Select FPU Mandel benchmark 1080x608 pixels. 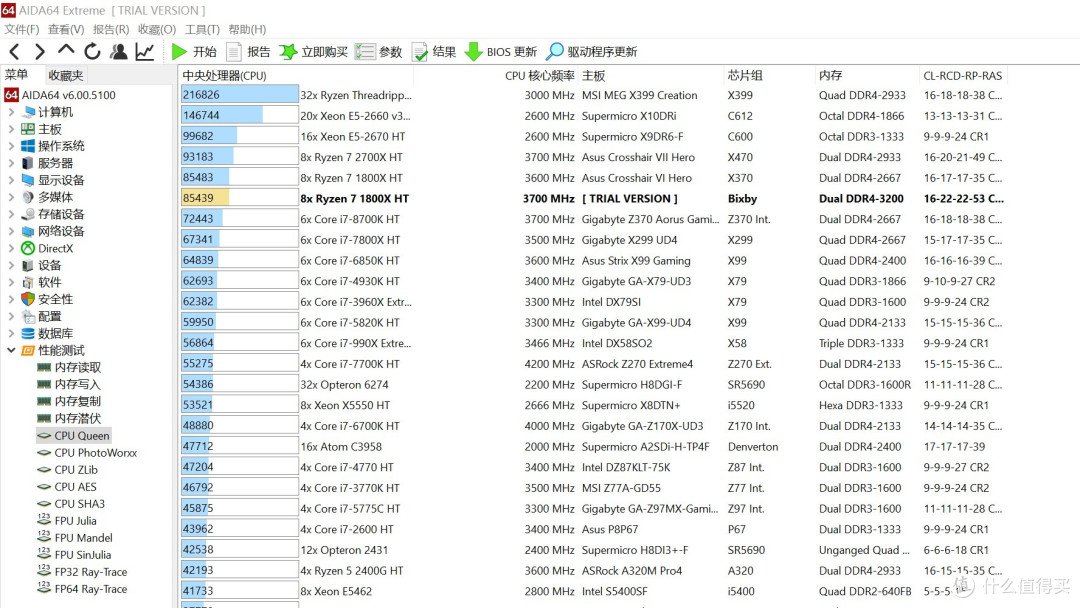click(75, 538)
